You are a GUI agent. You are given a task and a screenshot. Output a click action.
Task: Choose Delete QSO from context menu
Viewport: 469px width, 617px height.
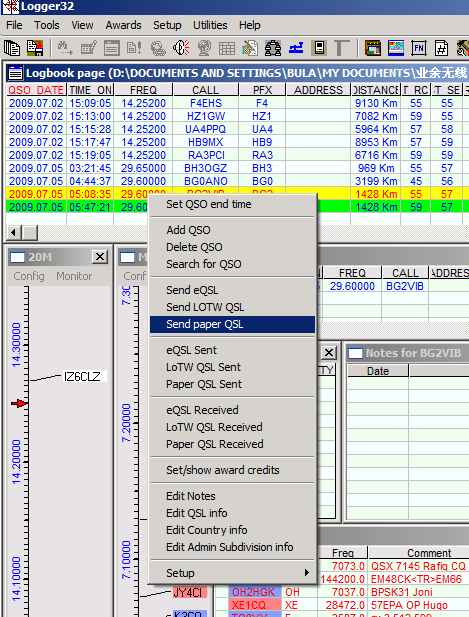[x=232, y=247]
